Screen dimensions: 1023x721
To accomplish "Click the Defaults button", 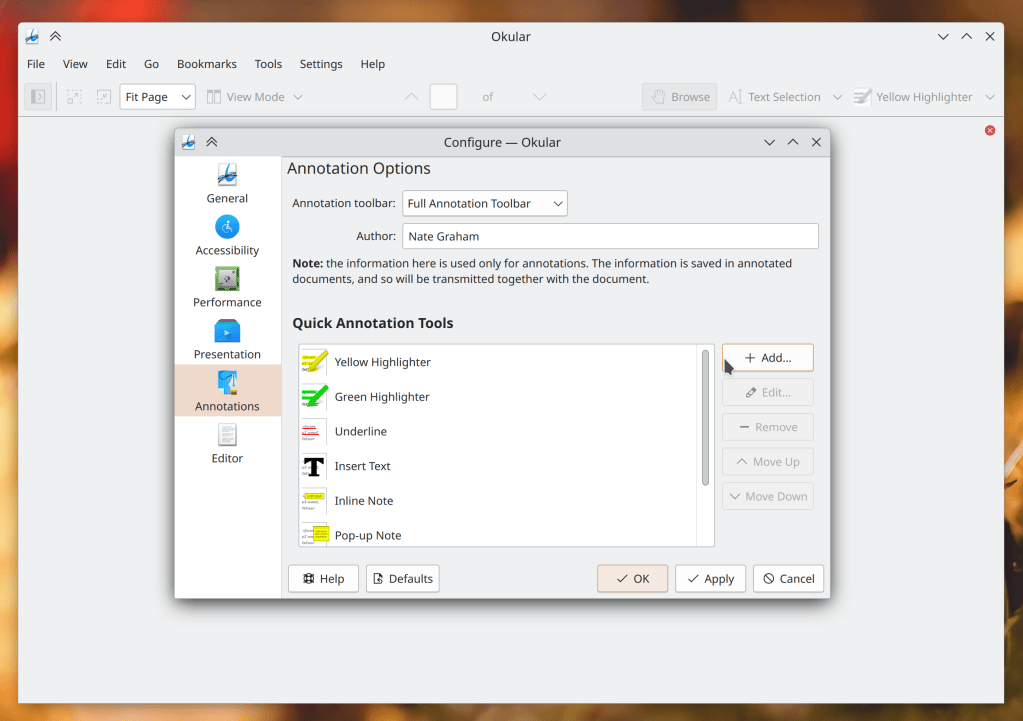I will click(403, 579).
